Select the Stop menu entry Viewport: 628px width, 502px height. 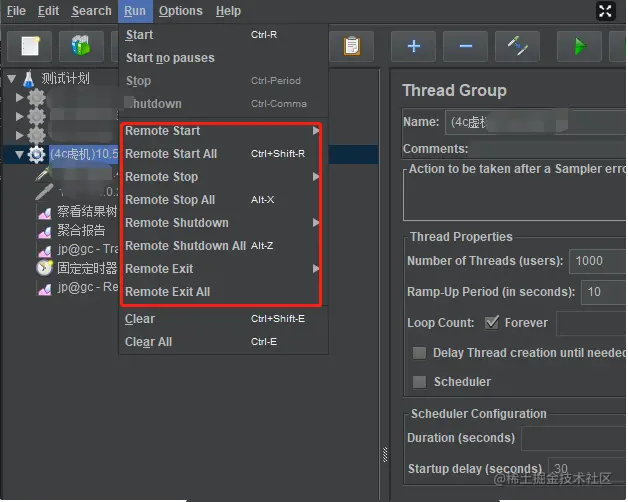(223, 81)
